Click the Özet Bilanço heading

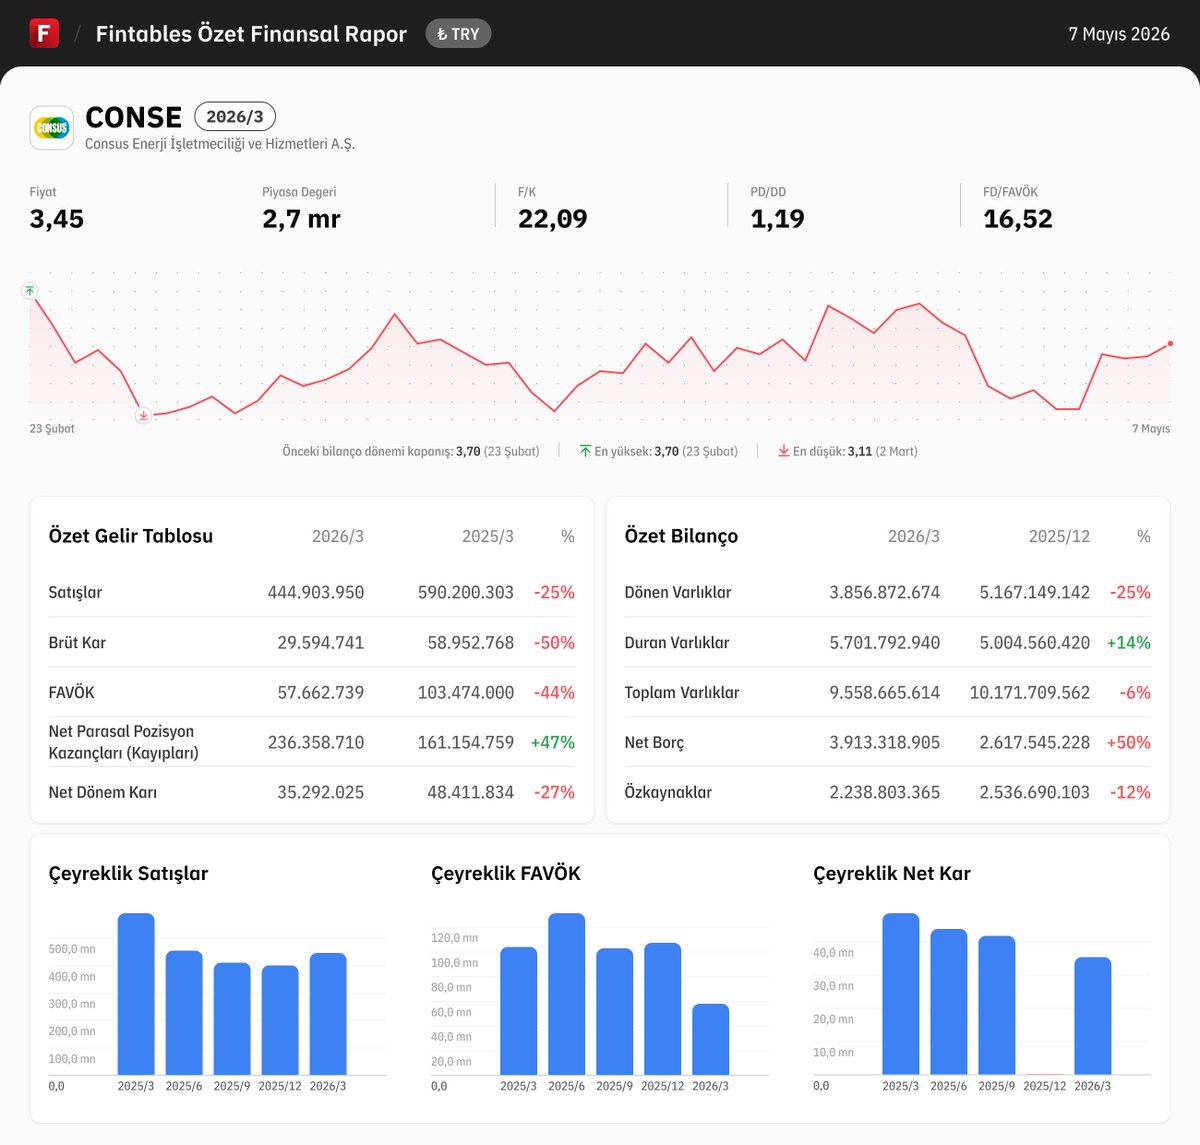click(681, 536)
